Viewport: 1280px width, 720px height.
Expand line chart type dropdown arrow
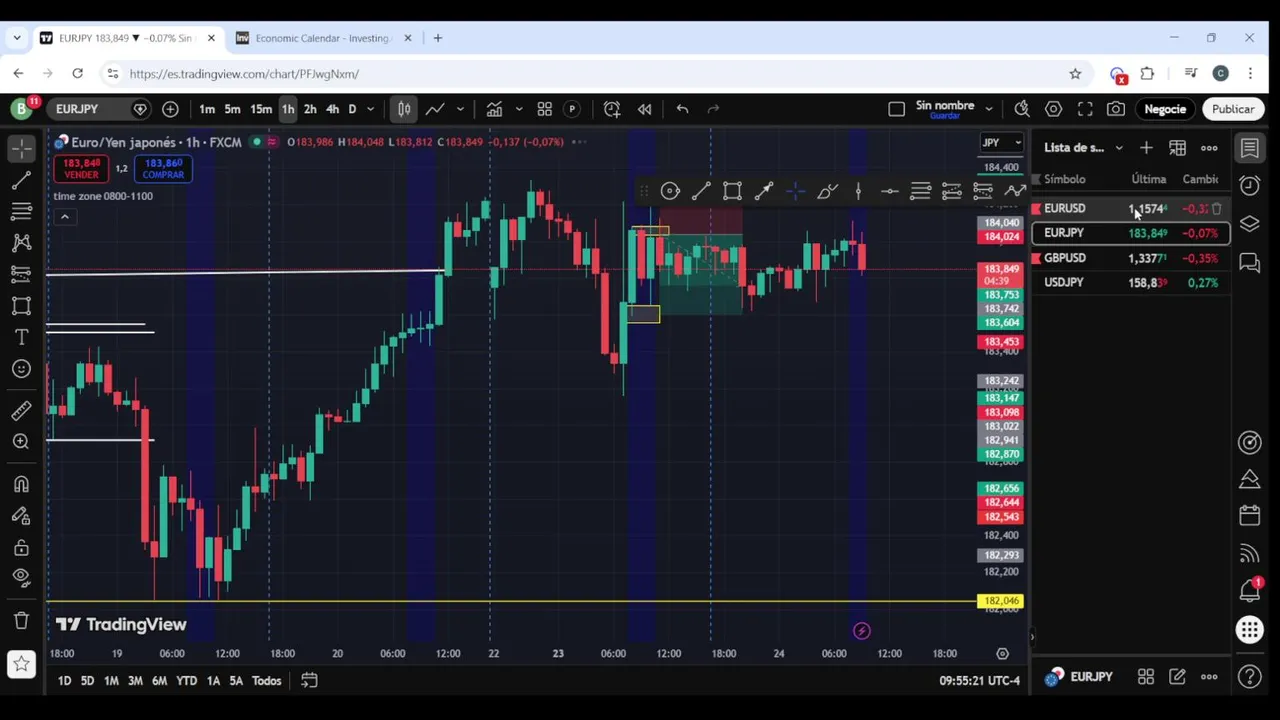coord(460,109)
